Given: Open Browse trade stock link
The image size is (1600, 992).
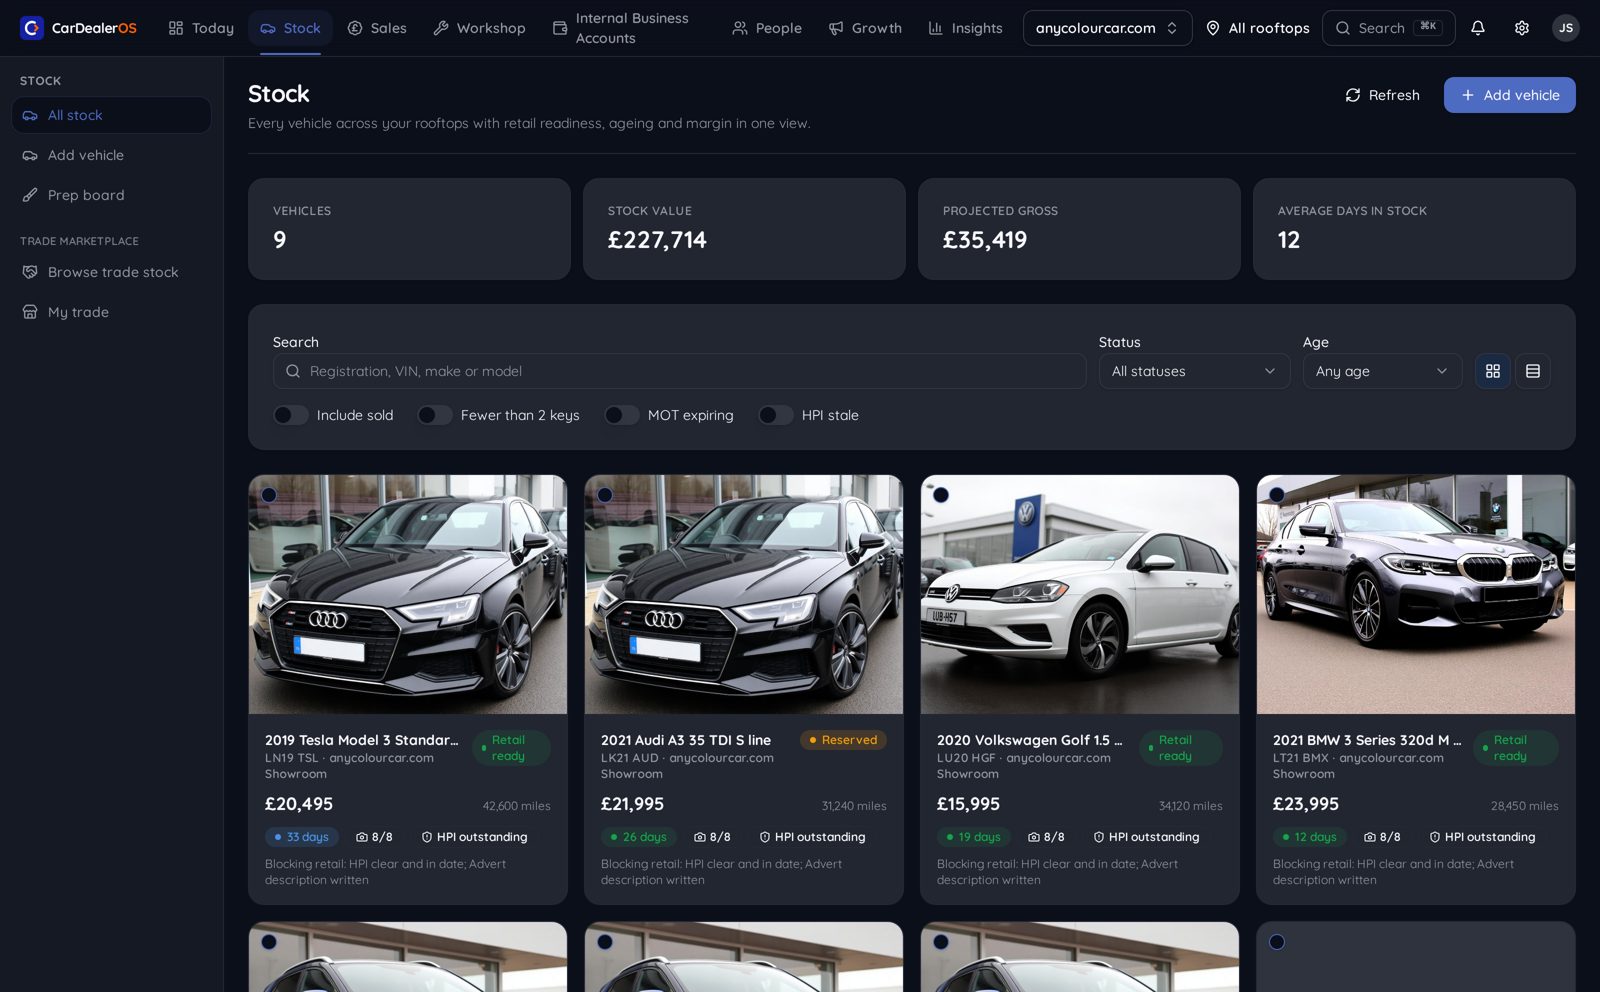Looking at the screenshot, I should tap(111, 272).
